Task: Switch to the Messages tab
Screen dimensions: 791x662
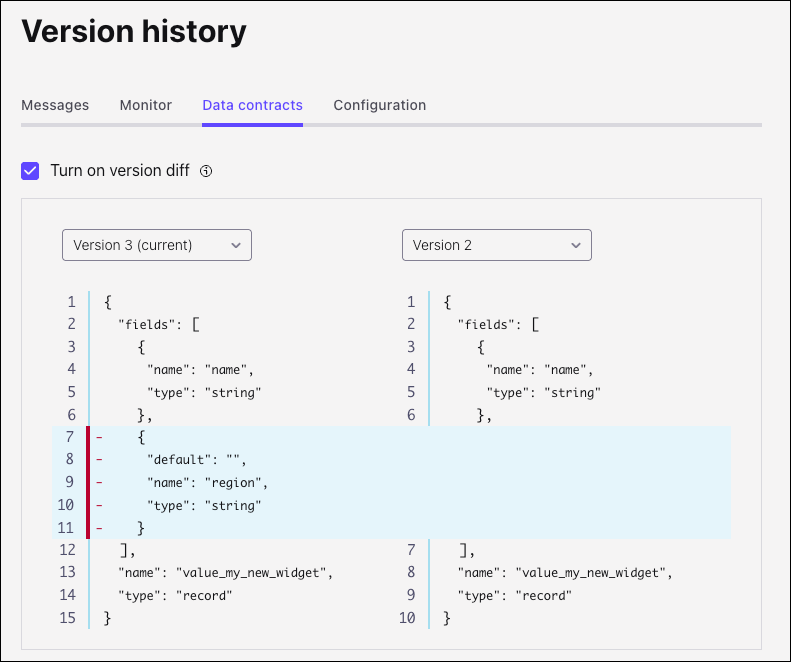Action: [x=55, y=105]
